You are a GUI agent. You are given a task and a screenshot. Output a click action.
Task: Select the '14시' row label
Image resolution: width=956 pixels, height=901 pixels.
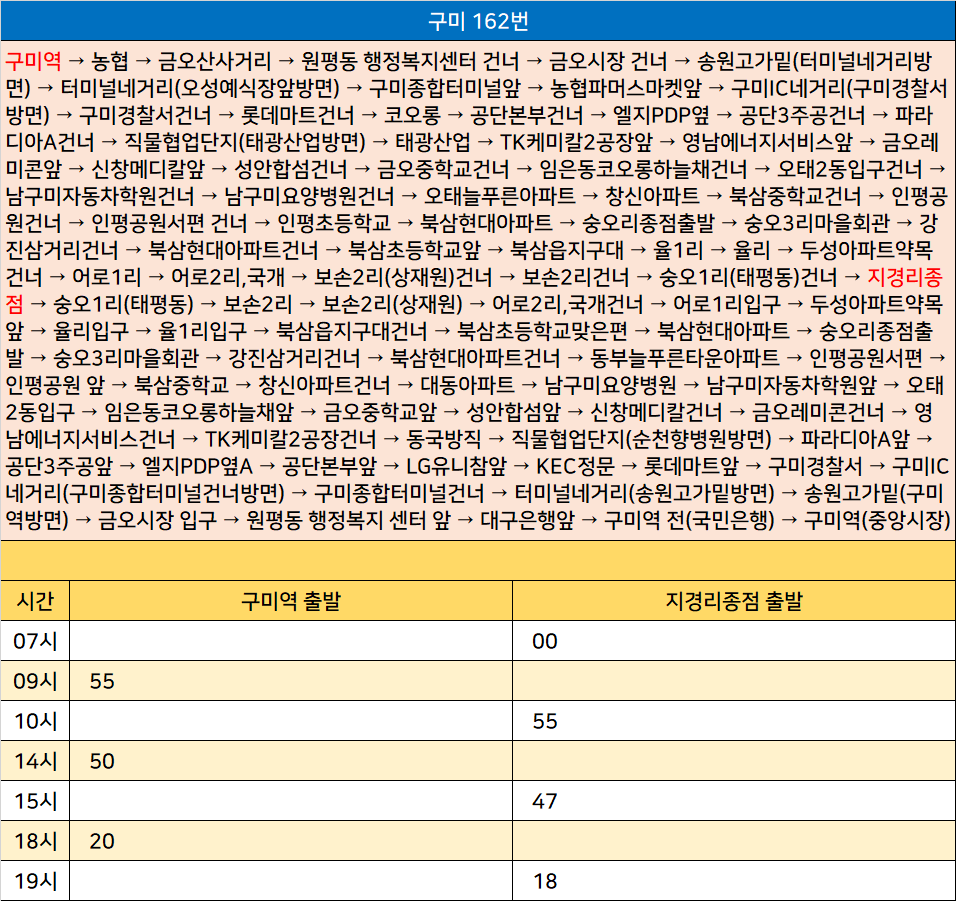(x=35, y=761)
